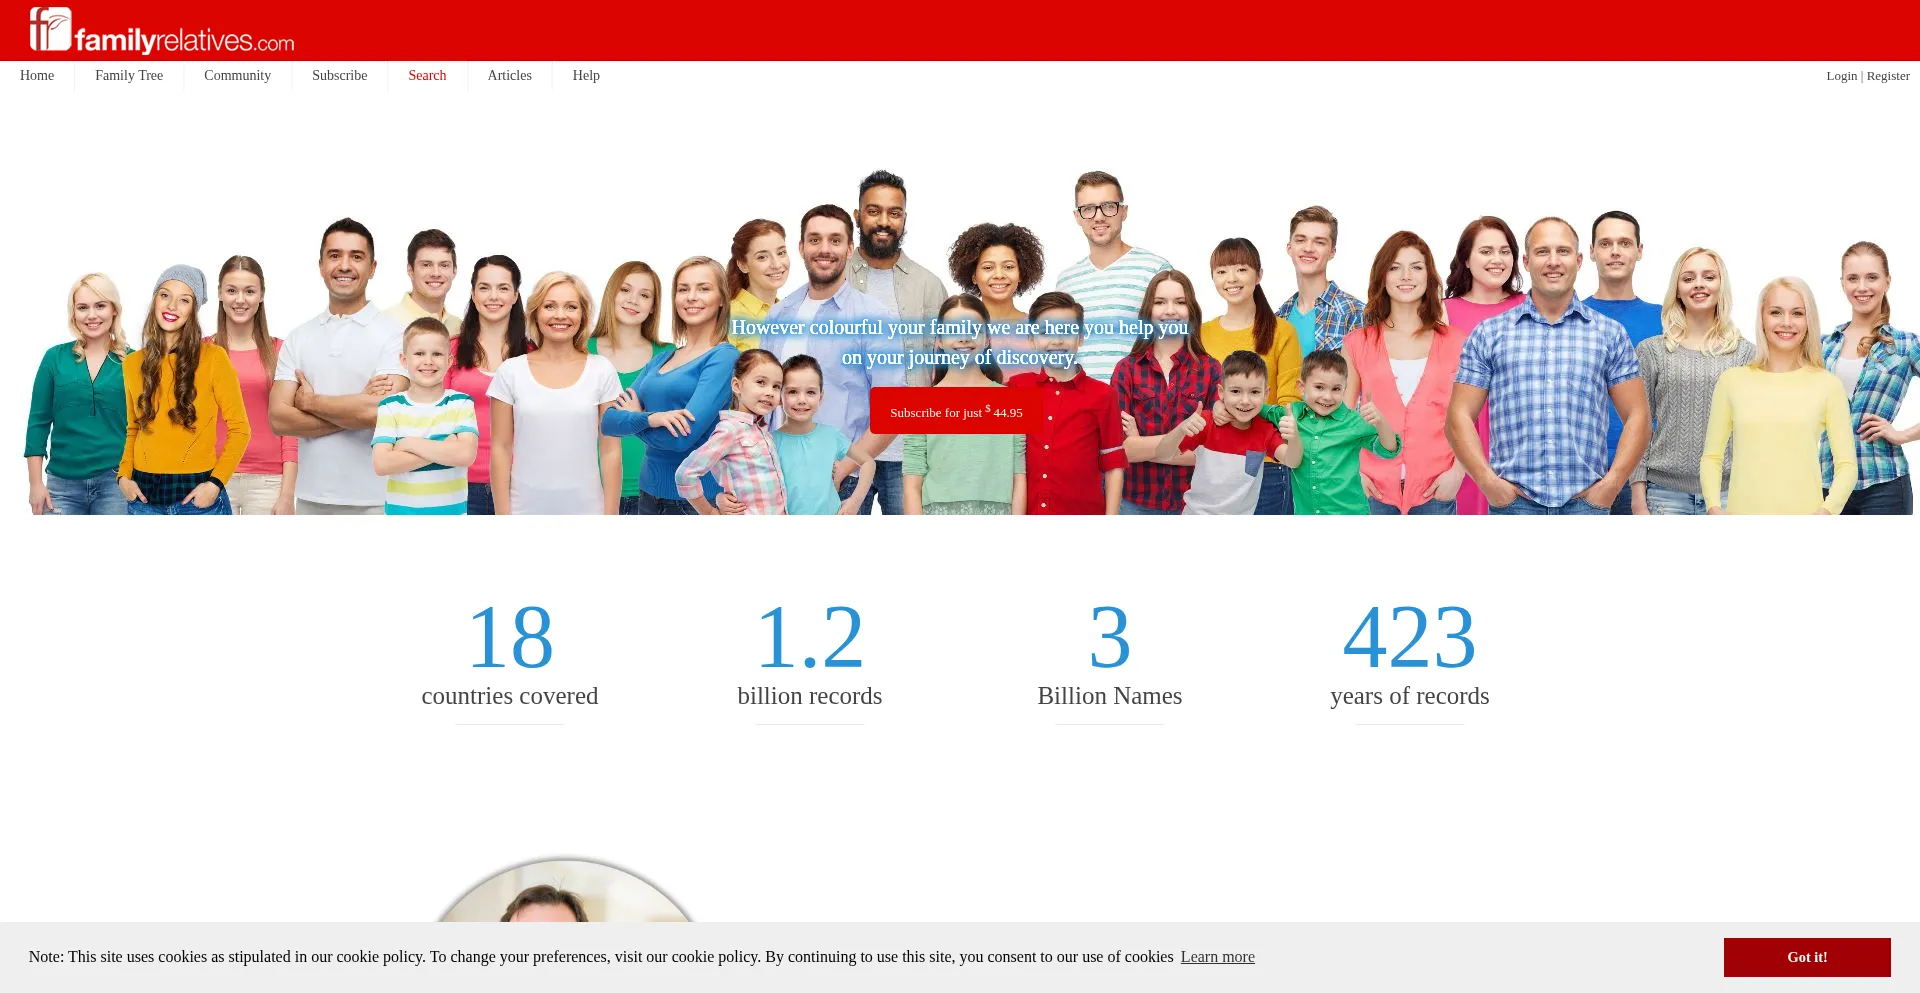Click the 'billion records' label

pos(810,696)
